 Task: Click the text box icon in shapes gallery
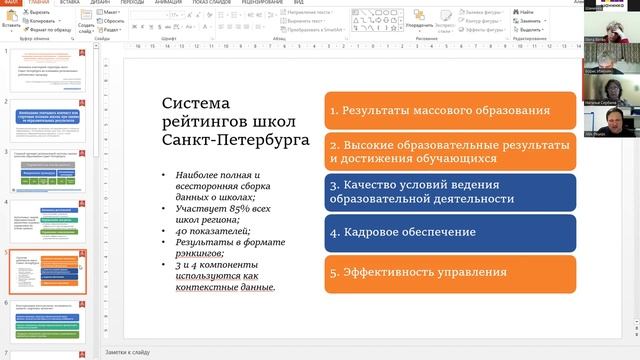coord(356,13)
